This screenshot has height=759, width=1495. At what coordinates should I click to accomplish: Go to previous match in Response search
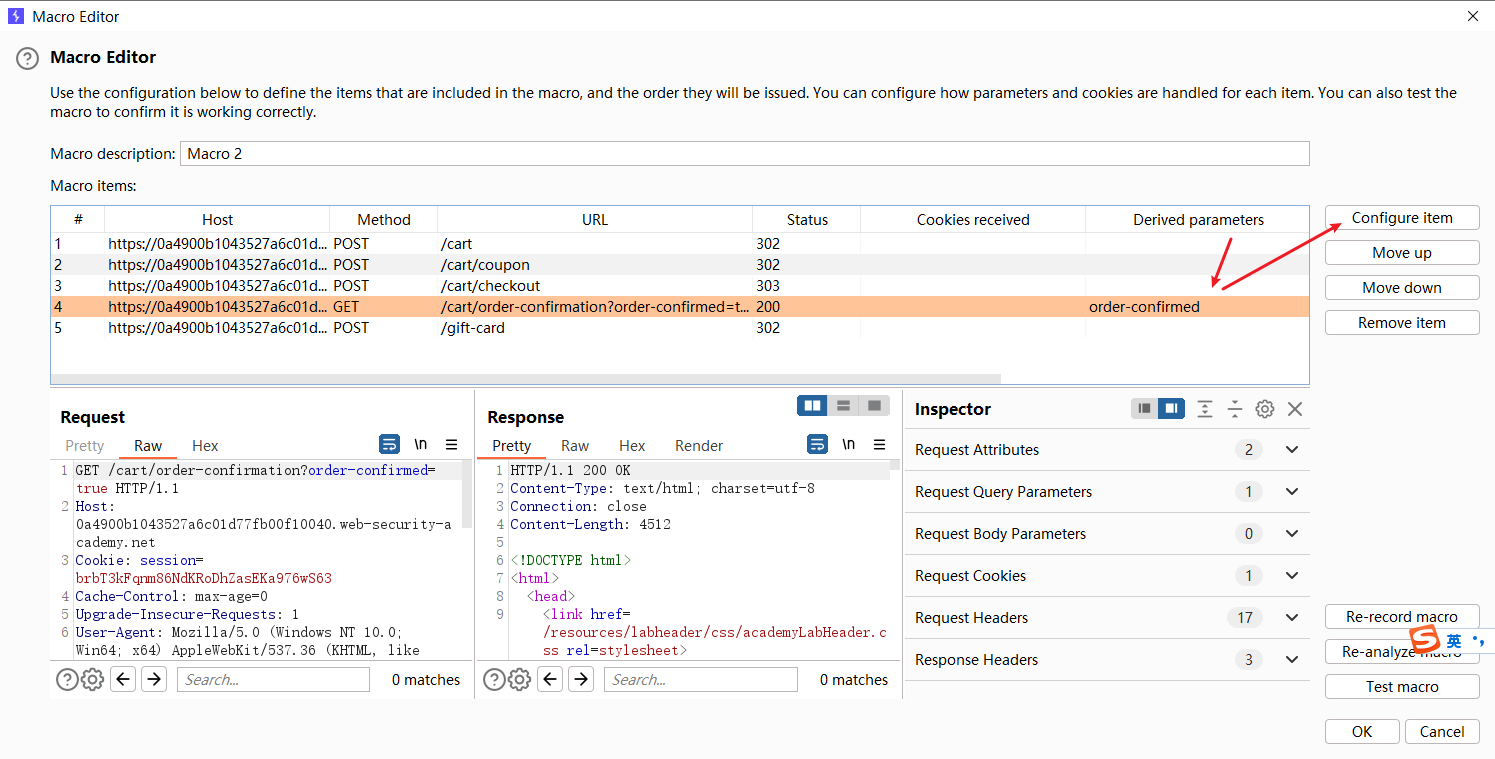click(550, 680)
